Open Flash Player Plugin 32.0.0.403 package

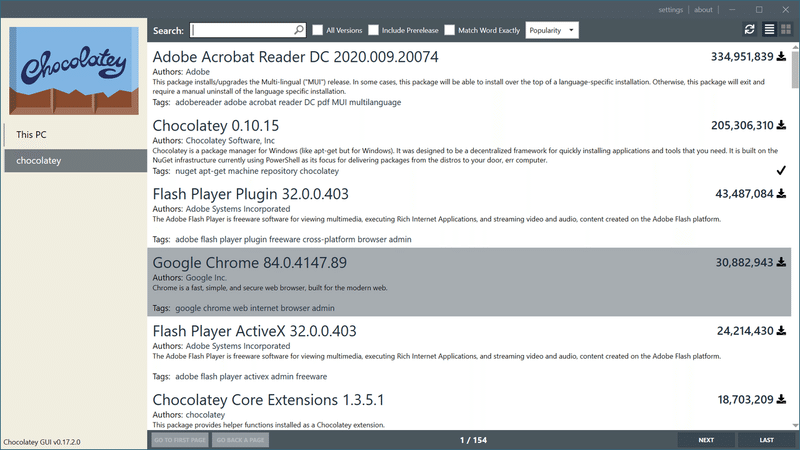[x=251, y=194]
